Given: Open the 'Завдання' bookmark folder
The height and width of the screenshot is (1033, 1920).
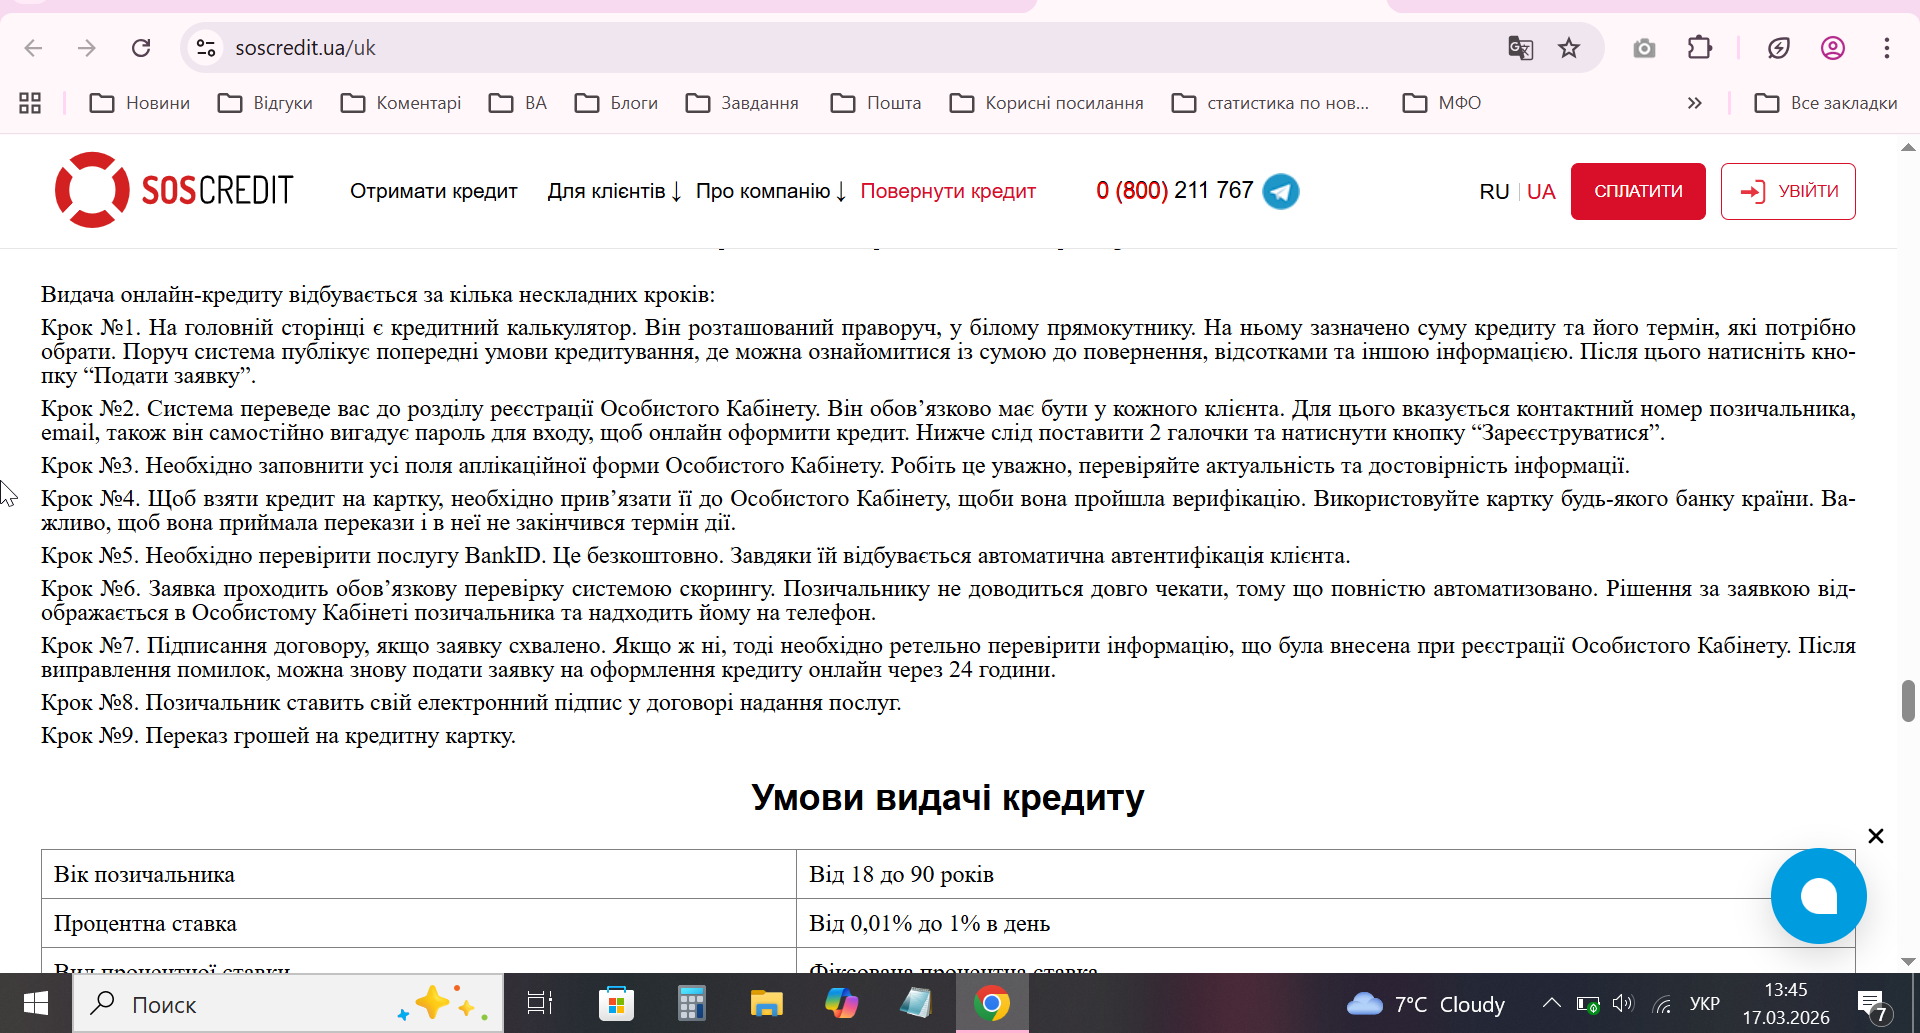Looking at the screenshot, I should click(x=742, y=103).
